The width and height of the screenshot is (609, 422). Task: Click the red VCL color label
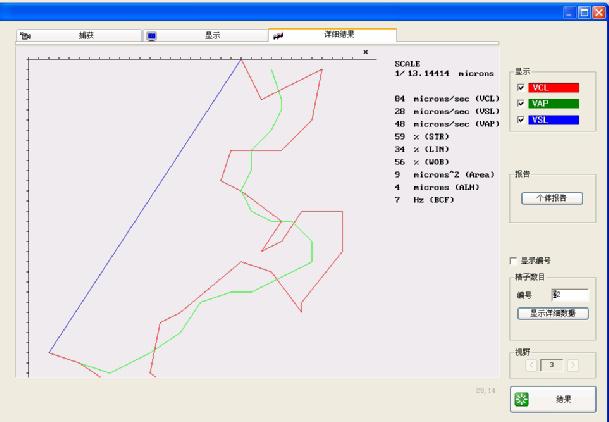click(554, 88)
